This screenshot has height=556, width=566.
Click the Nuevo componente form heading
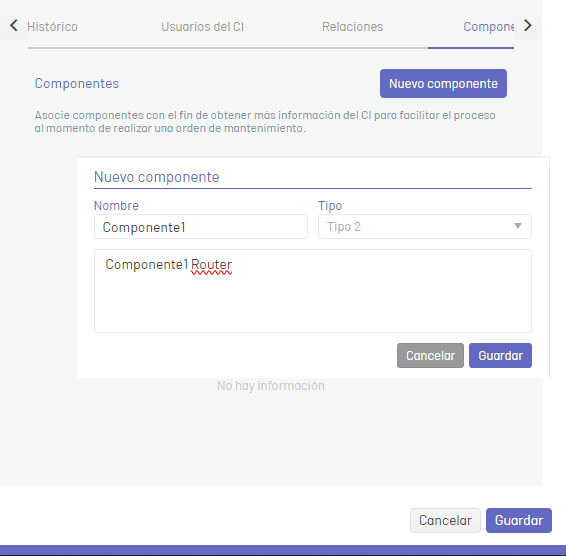(x=157, y=177)
